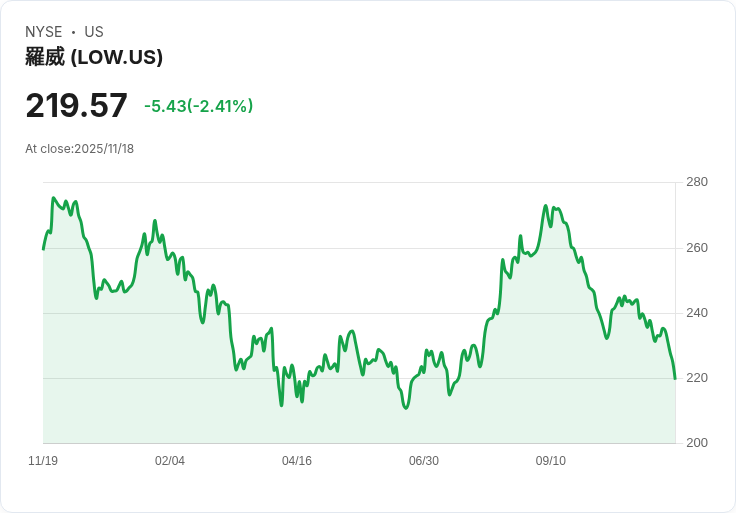
Task: Select the 260 price axis label
Action: [696, 248]
